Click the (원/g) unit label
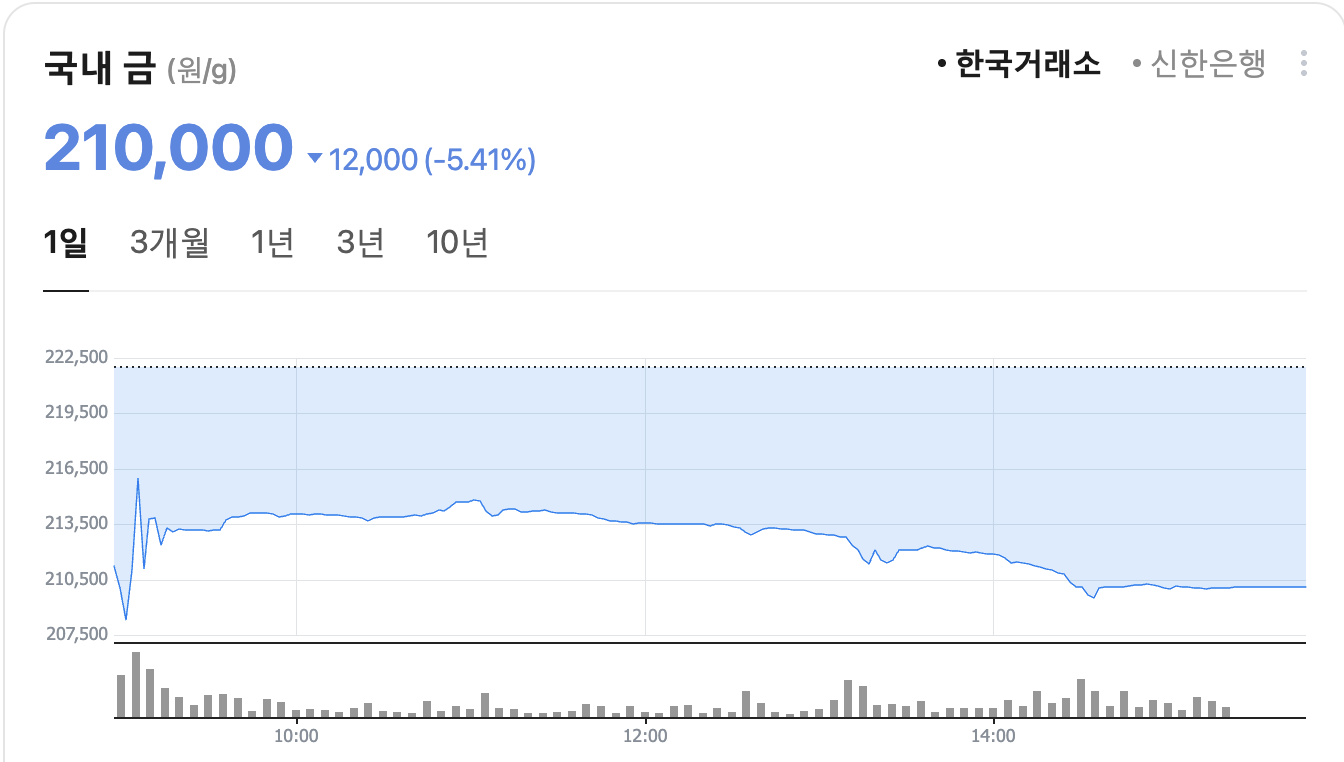1344x762 pixels. coord(202,71)
